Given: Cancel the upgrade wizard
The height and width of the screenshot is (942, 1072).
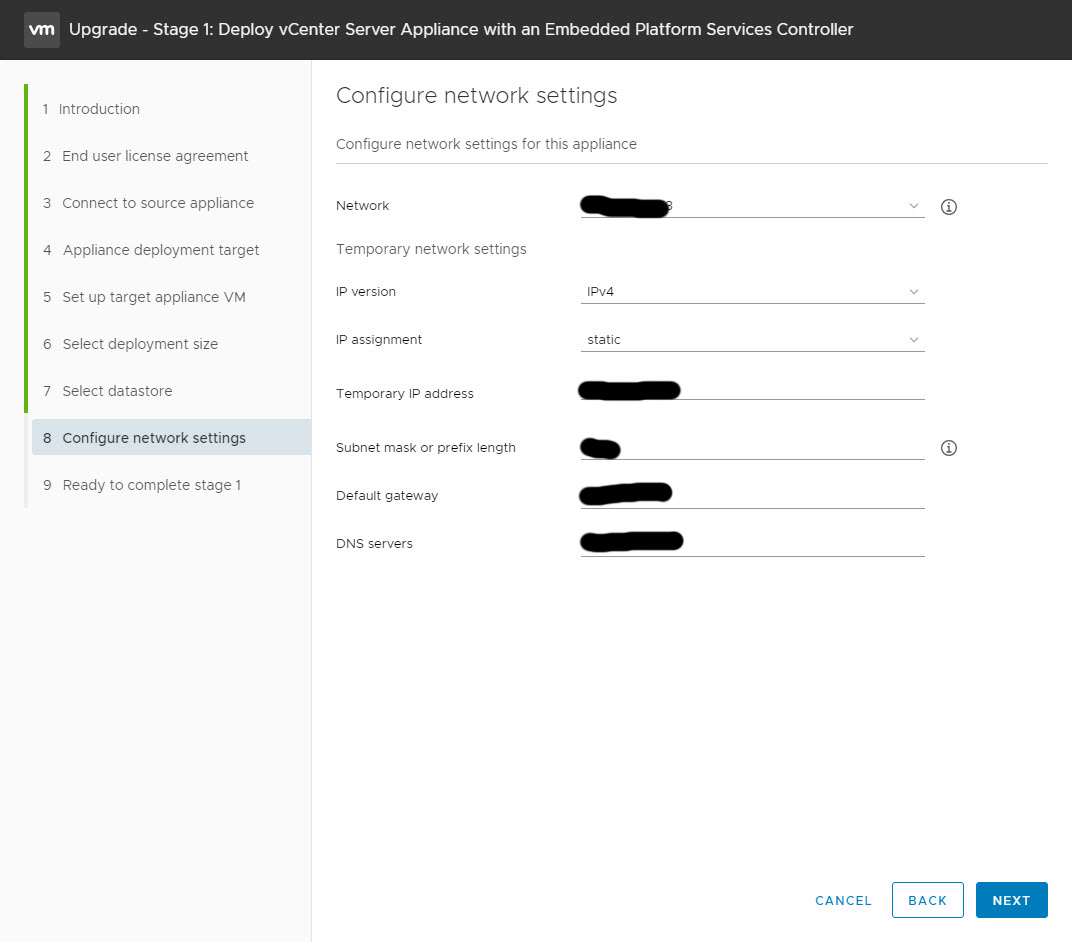Looking at the screenshot, I should click(x=843, y=900).
